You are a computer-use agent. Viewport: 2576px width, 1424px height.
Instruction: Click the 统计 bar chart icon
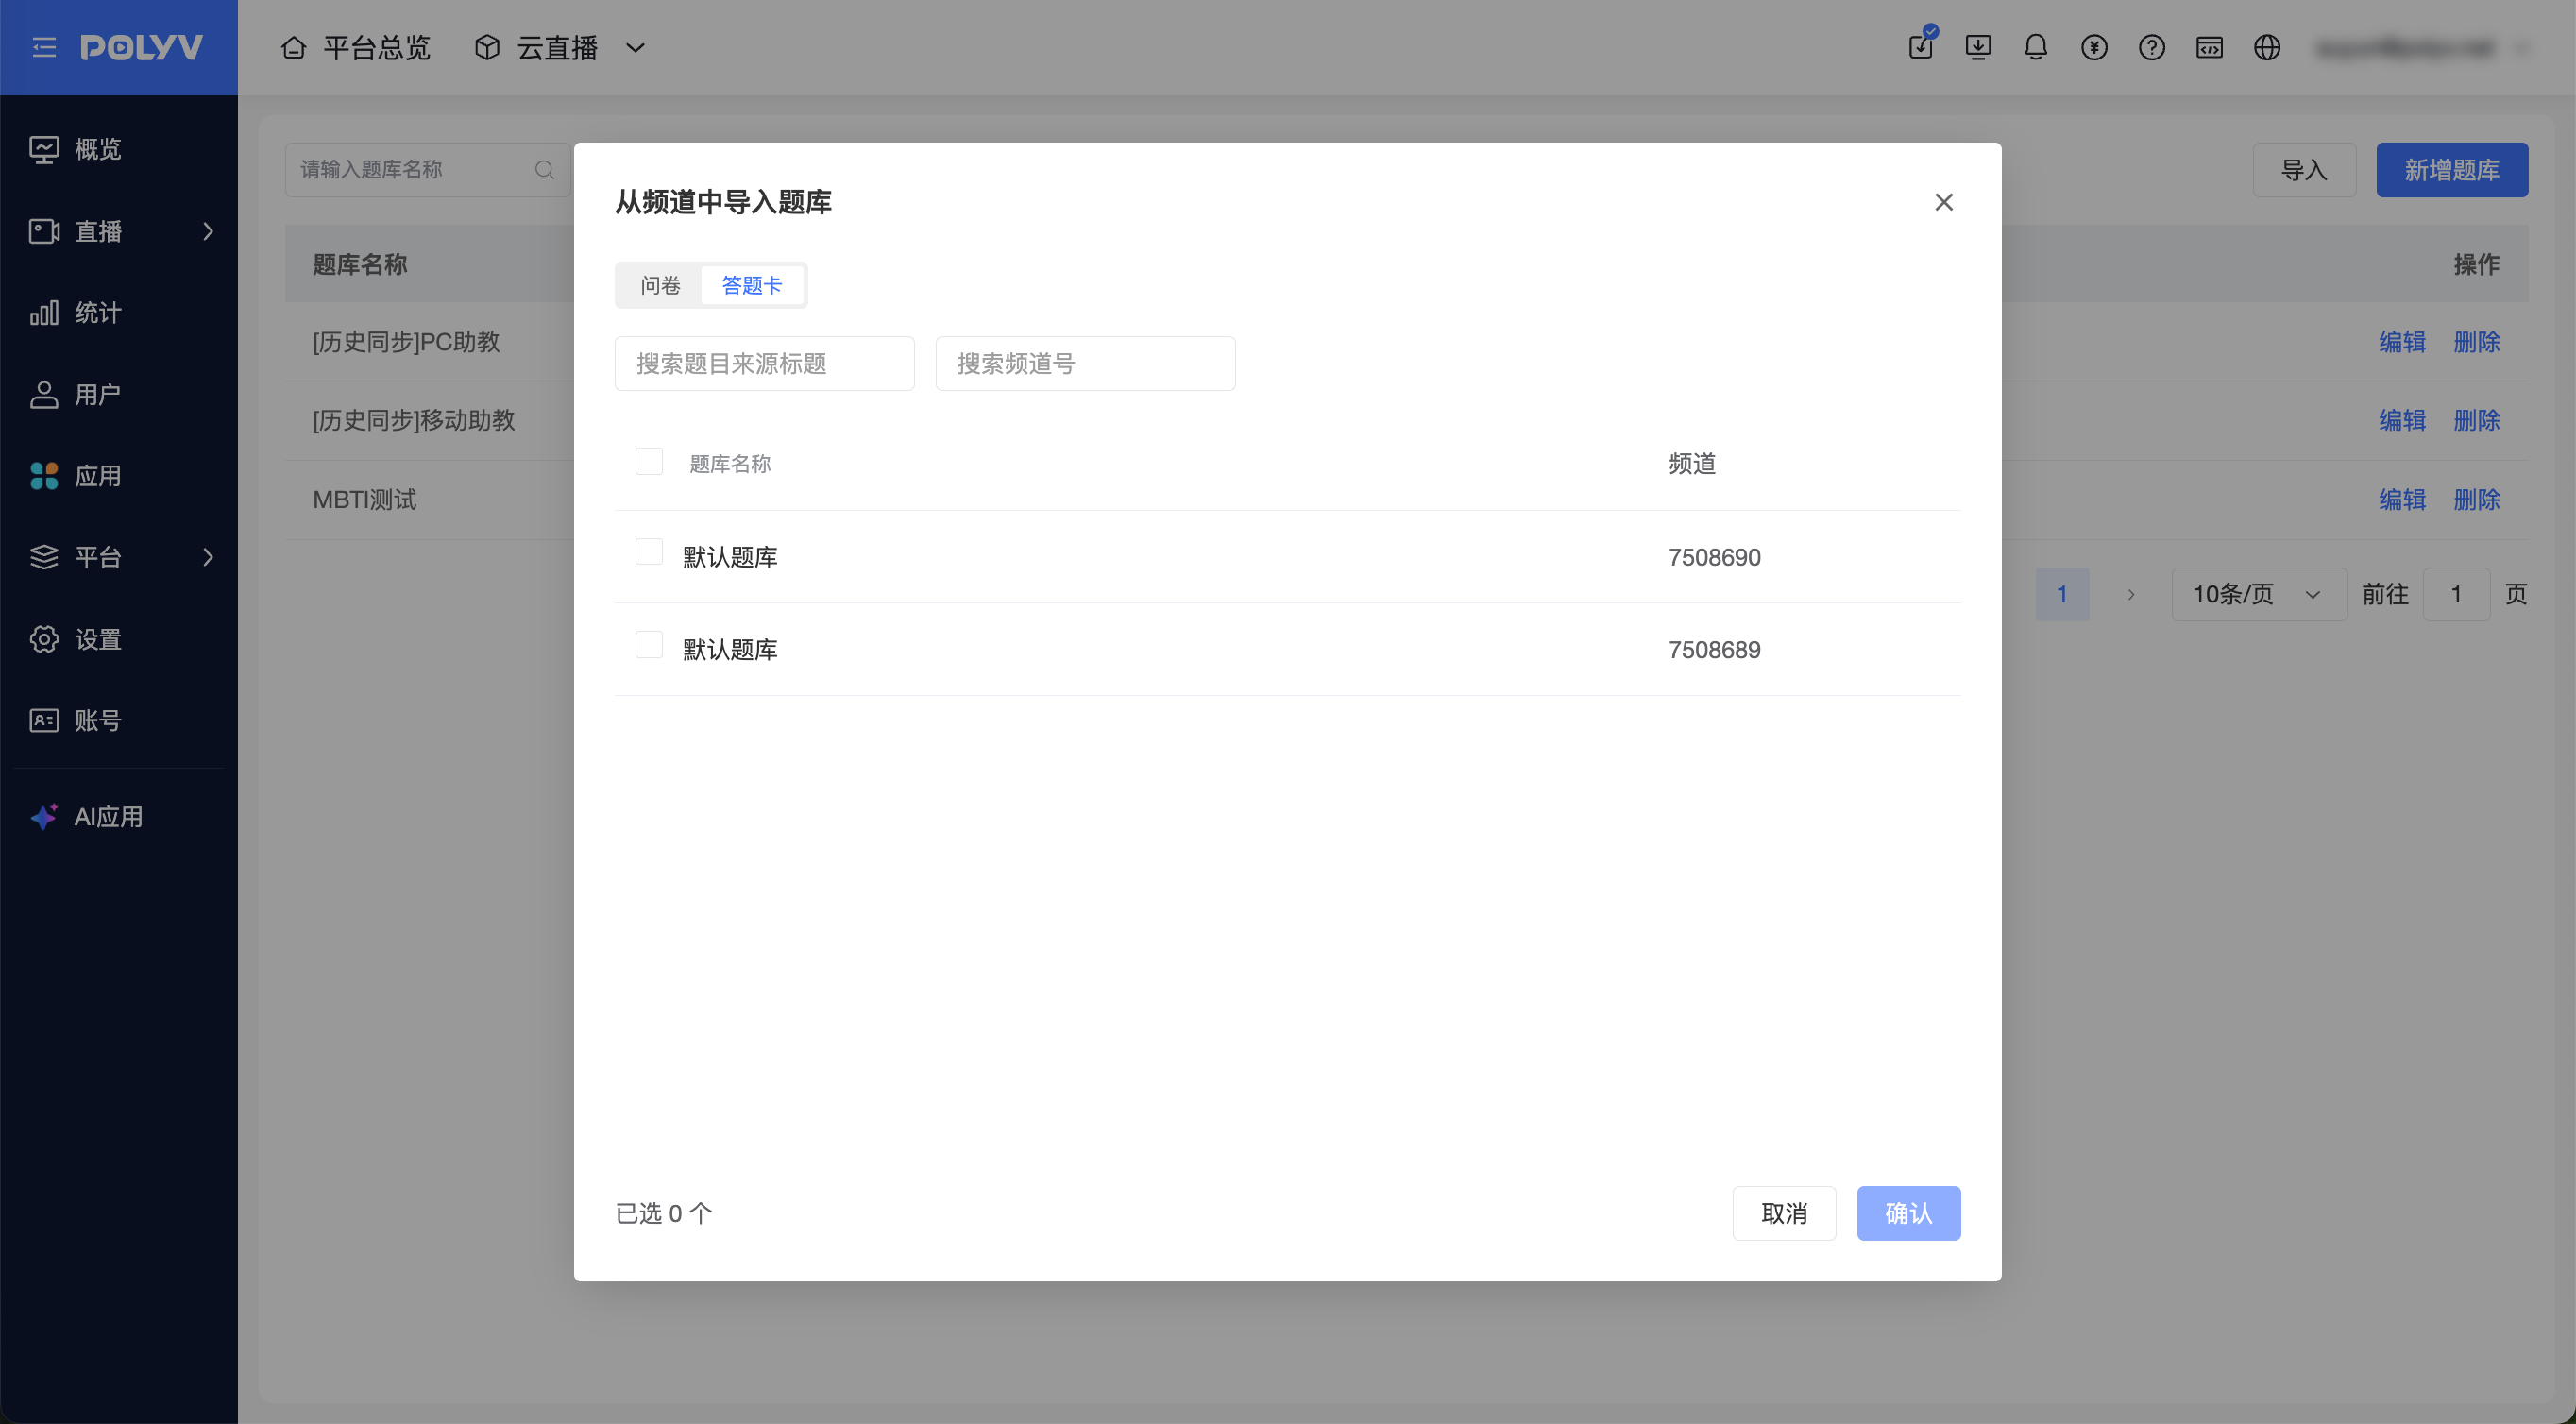(x=44, y=313)
